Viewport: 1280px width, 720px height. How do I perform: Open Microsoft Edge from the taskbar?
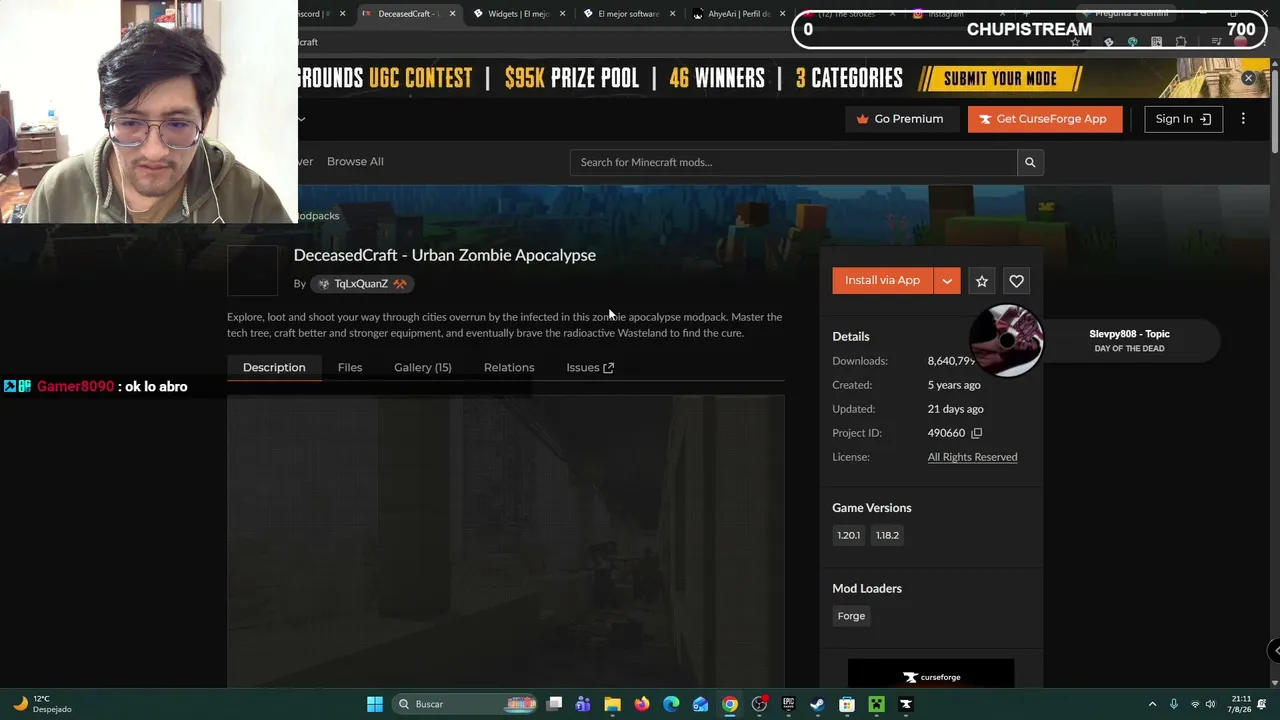pyautogui.click(x=671, y=704)
